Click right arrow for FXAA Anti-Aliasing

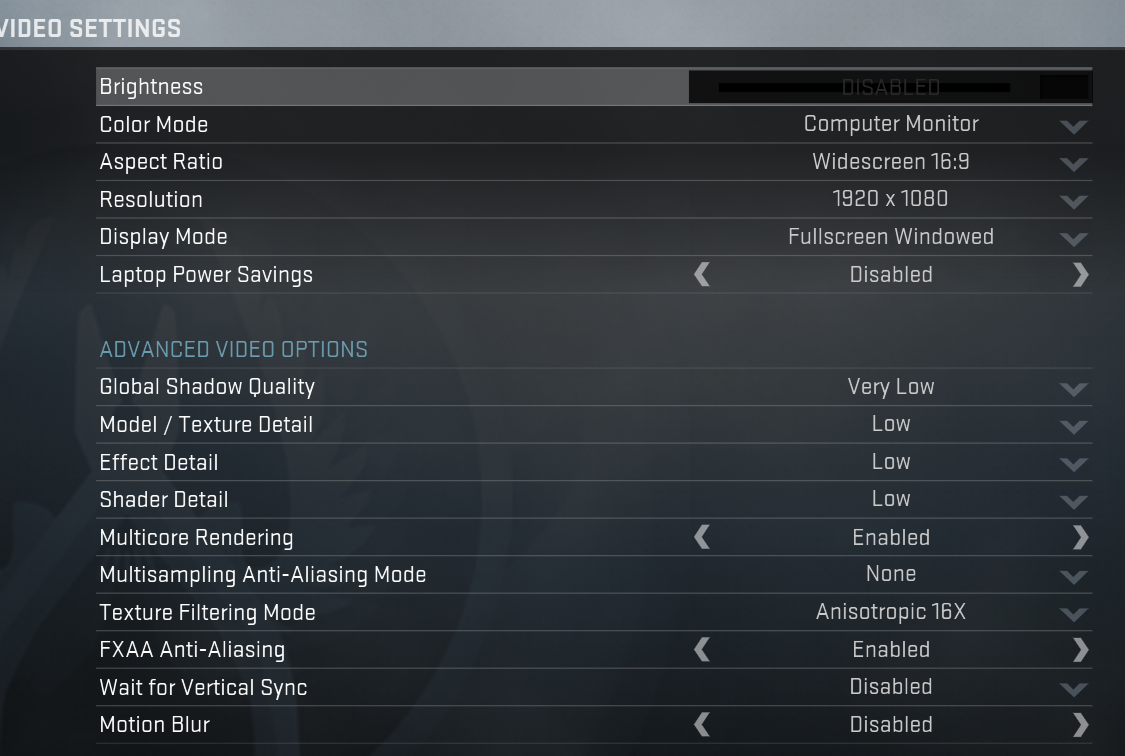pyautogui.click(x=1080, y=650)
